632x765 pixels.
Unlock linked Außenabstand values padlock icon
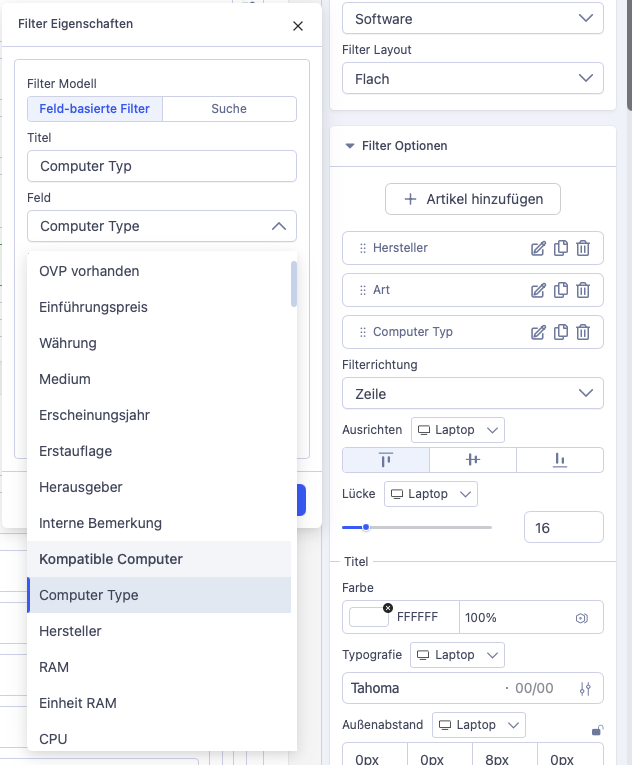[x=597, y=730]
